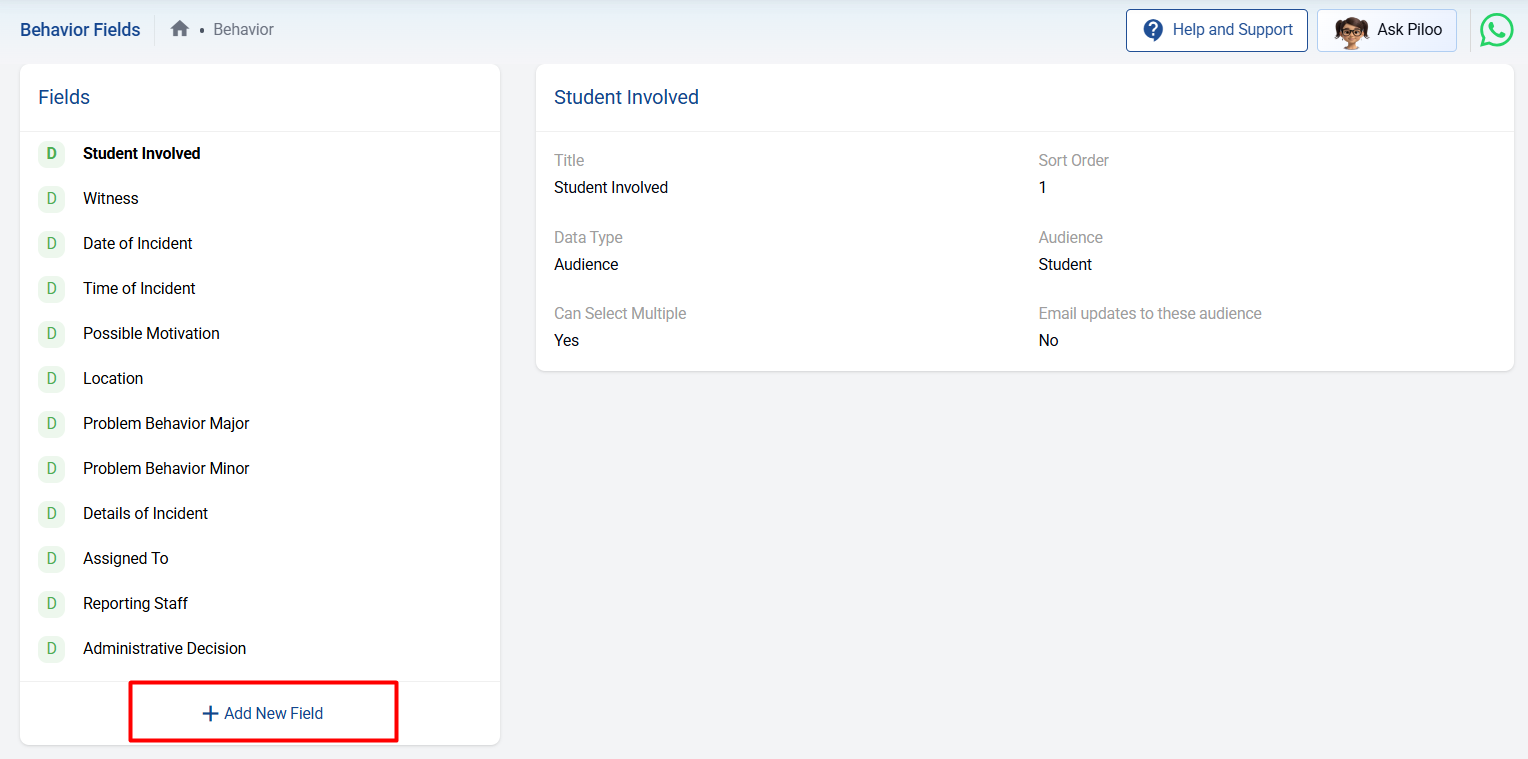
Task: Click the Ask Piloo button label
Action: click(x=1409, y=30)
